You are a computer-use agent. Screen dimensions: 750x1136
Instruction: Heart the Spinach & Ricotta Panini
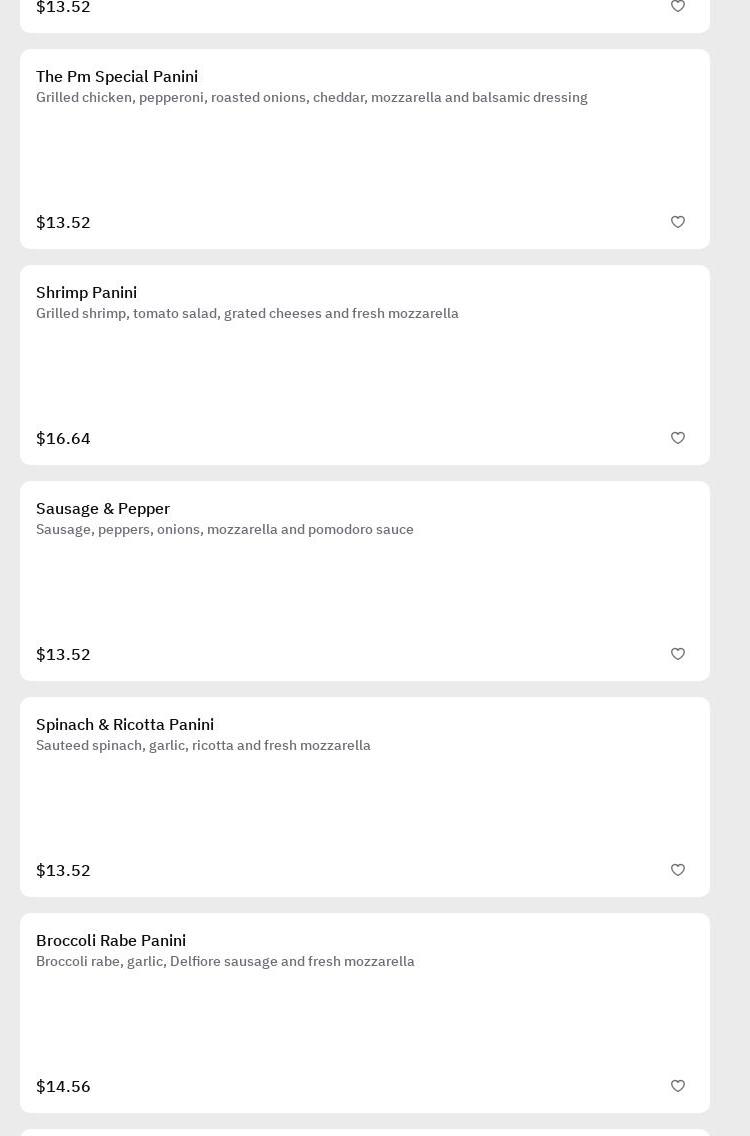[678, 870]
